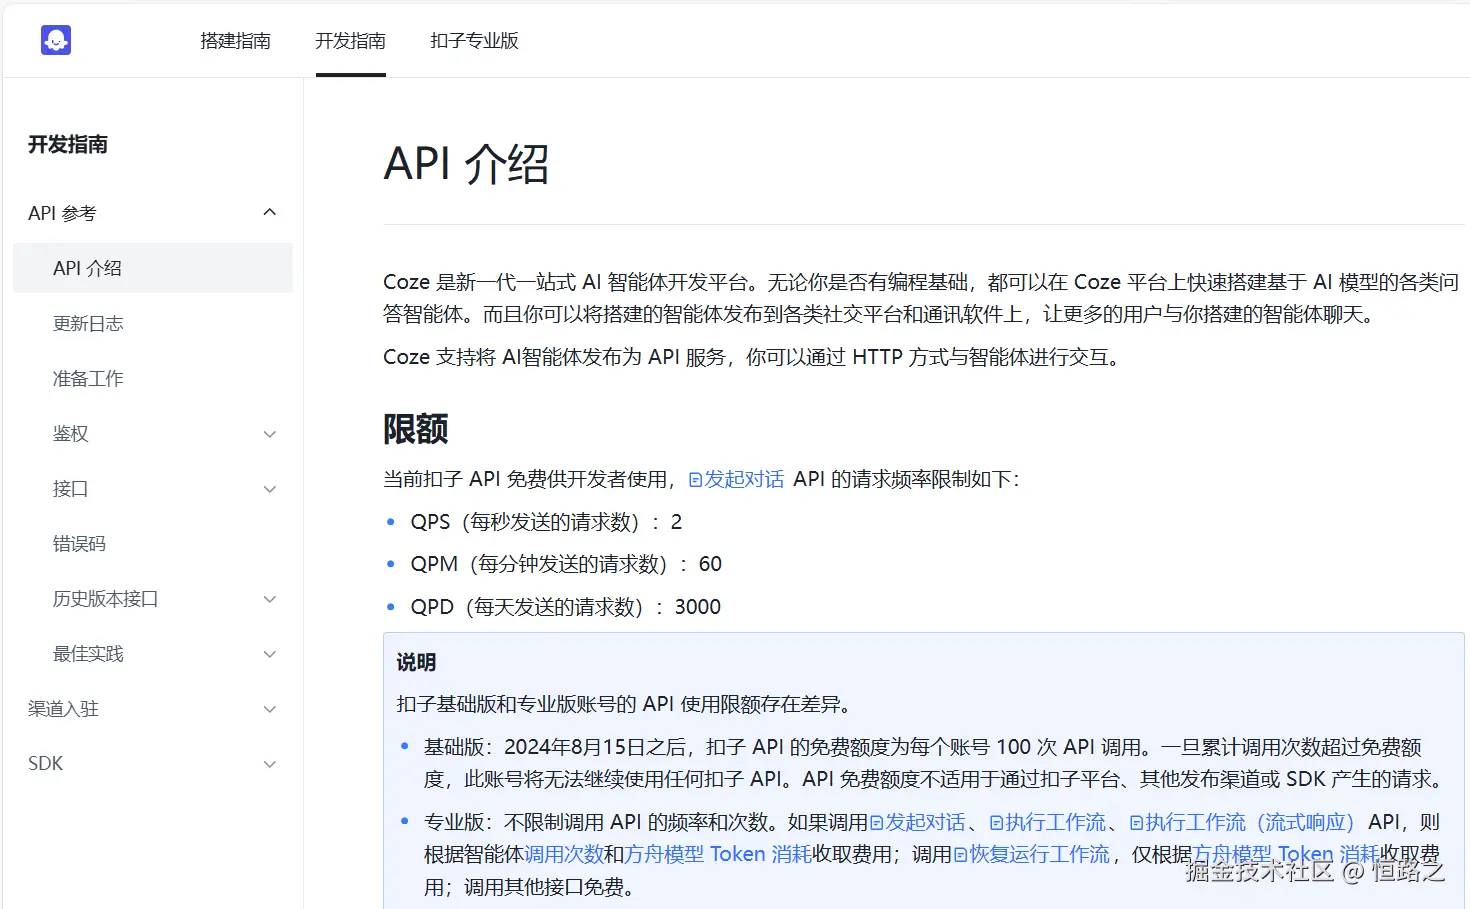The height and width of the screenshot is (909, 1470).
Task: Expand the 接口 chevron
Action: click(269, 489)
